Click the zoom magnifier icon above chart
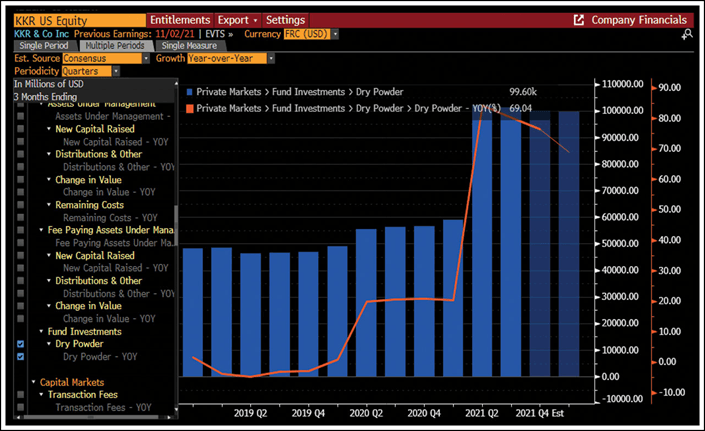The image size is (705, 431). point(687,34)
